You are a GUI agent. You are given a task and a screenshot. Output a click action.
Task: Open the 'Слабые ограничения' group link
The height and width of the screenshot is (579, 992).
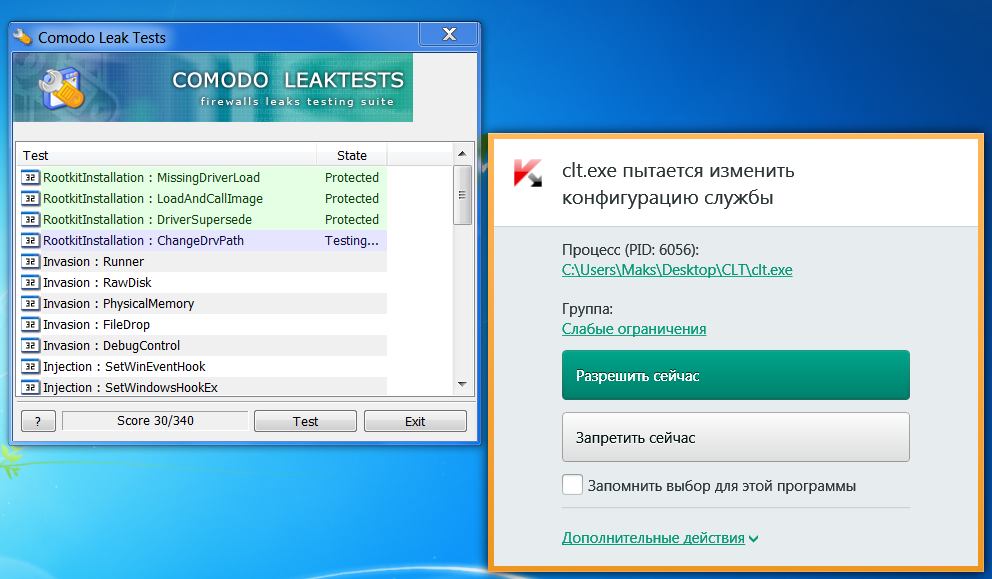(634, 329)
